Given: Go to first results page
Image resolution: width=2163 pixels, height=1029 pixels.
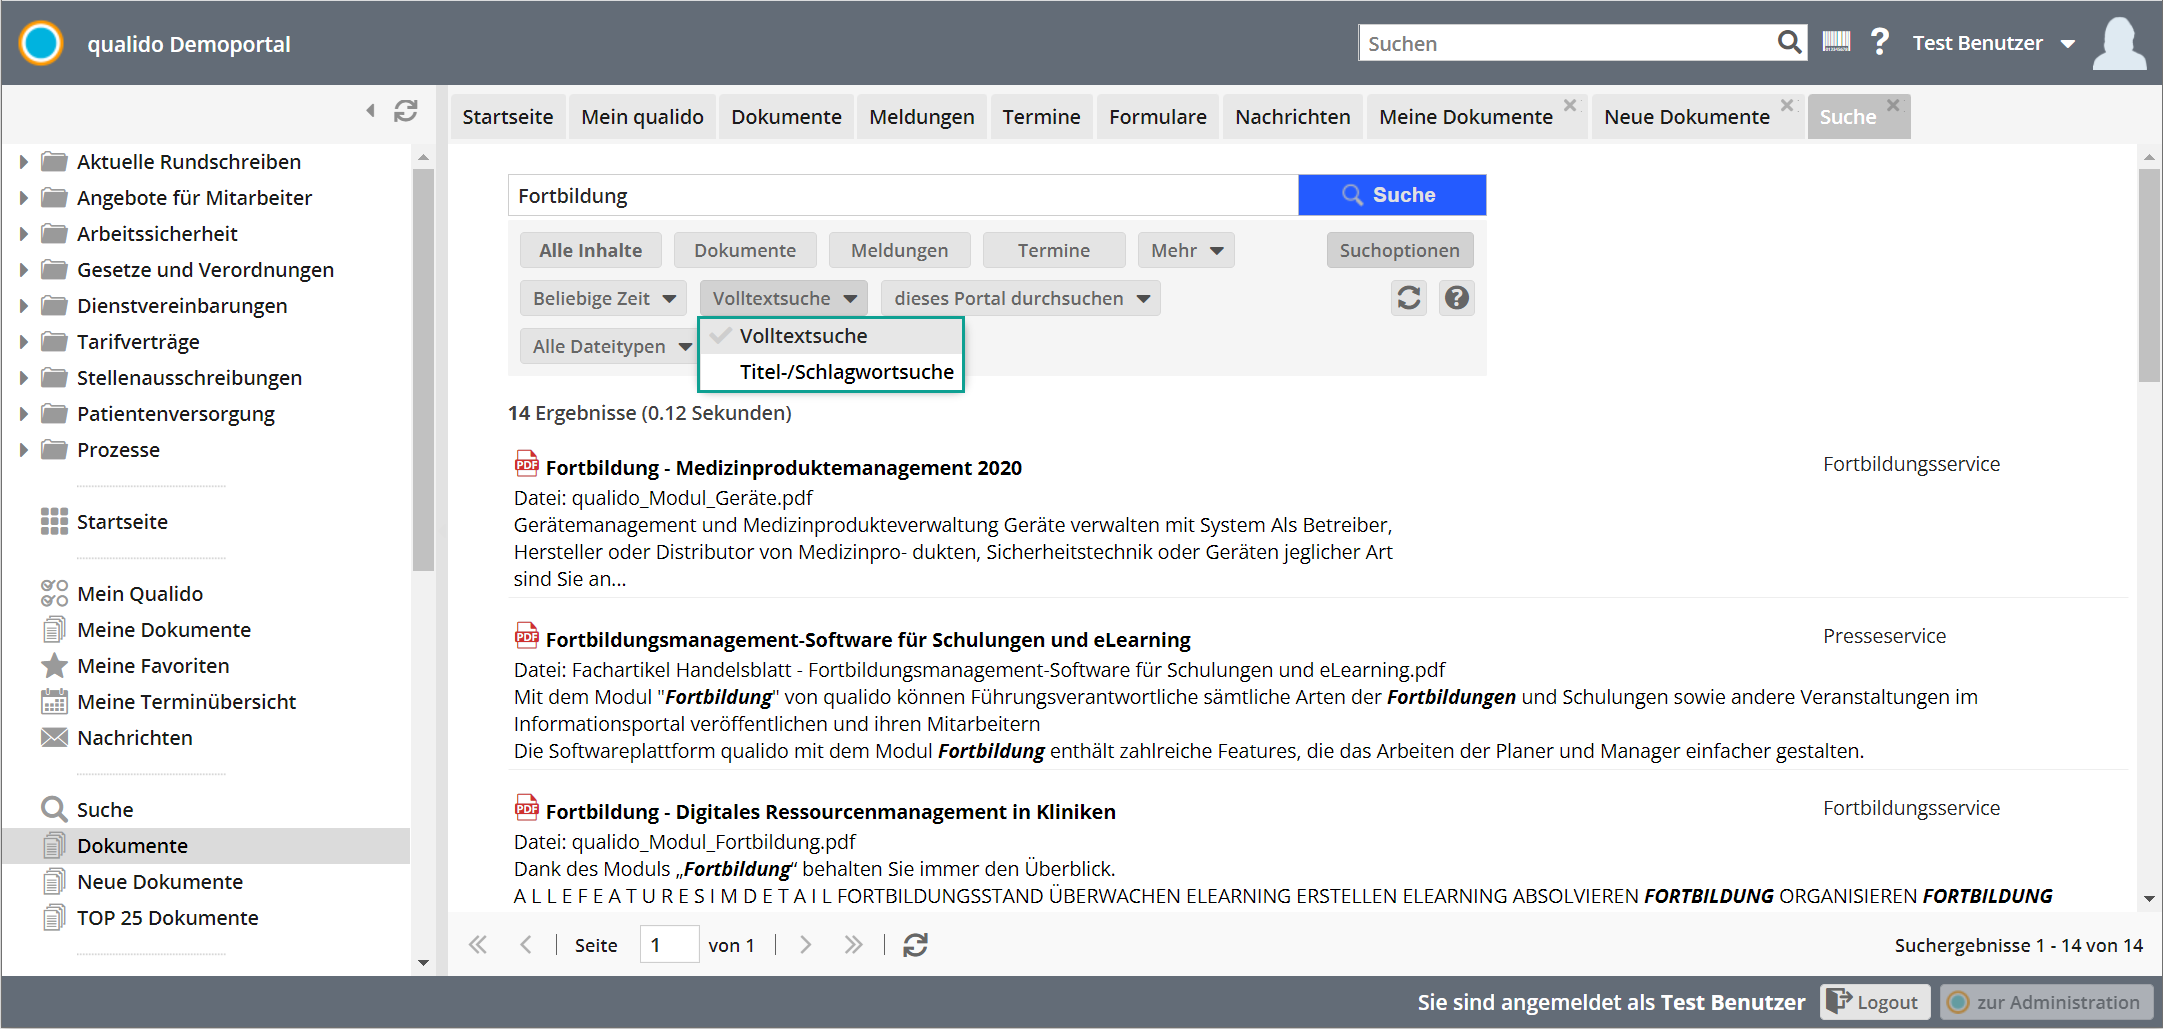Looking at the screenshot, I should click(x=478, y=945).
